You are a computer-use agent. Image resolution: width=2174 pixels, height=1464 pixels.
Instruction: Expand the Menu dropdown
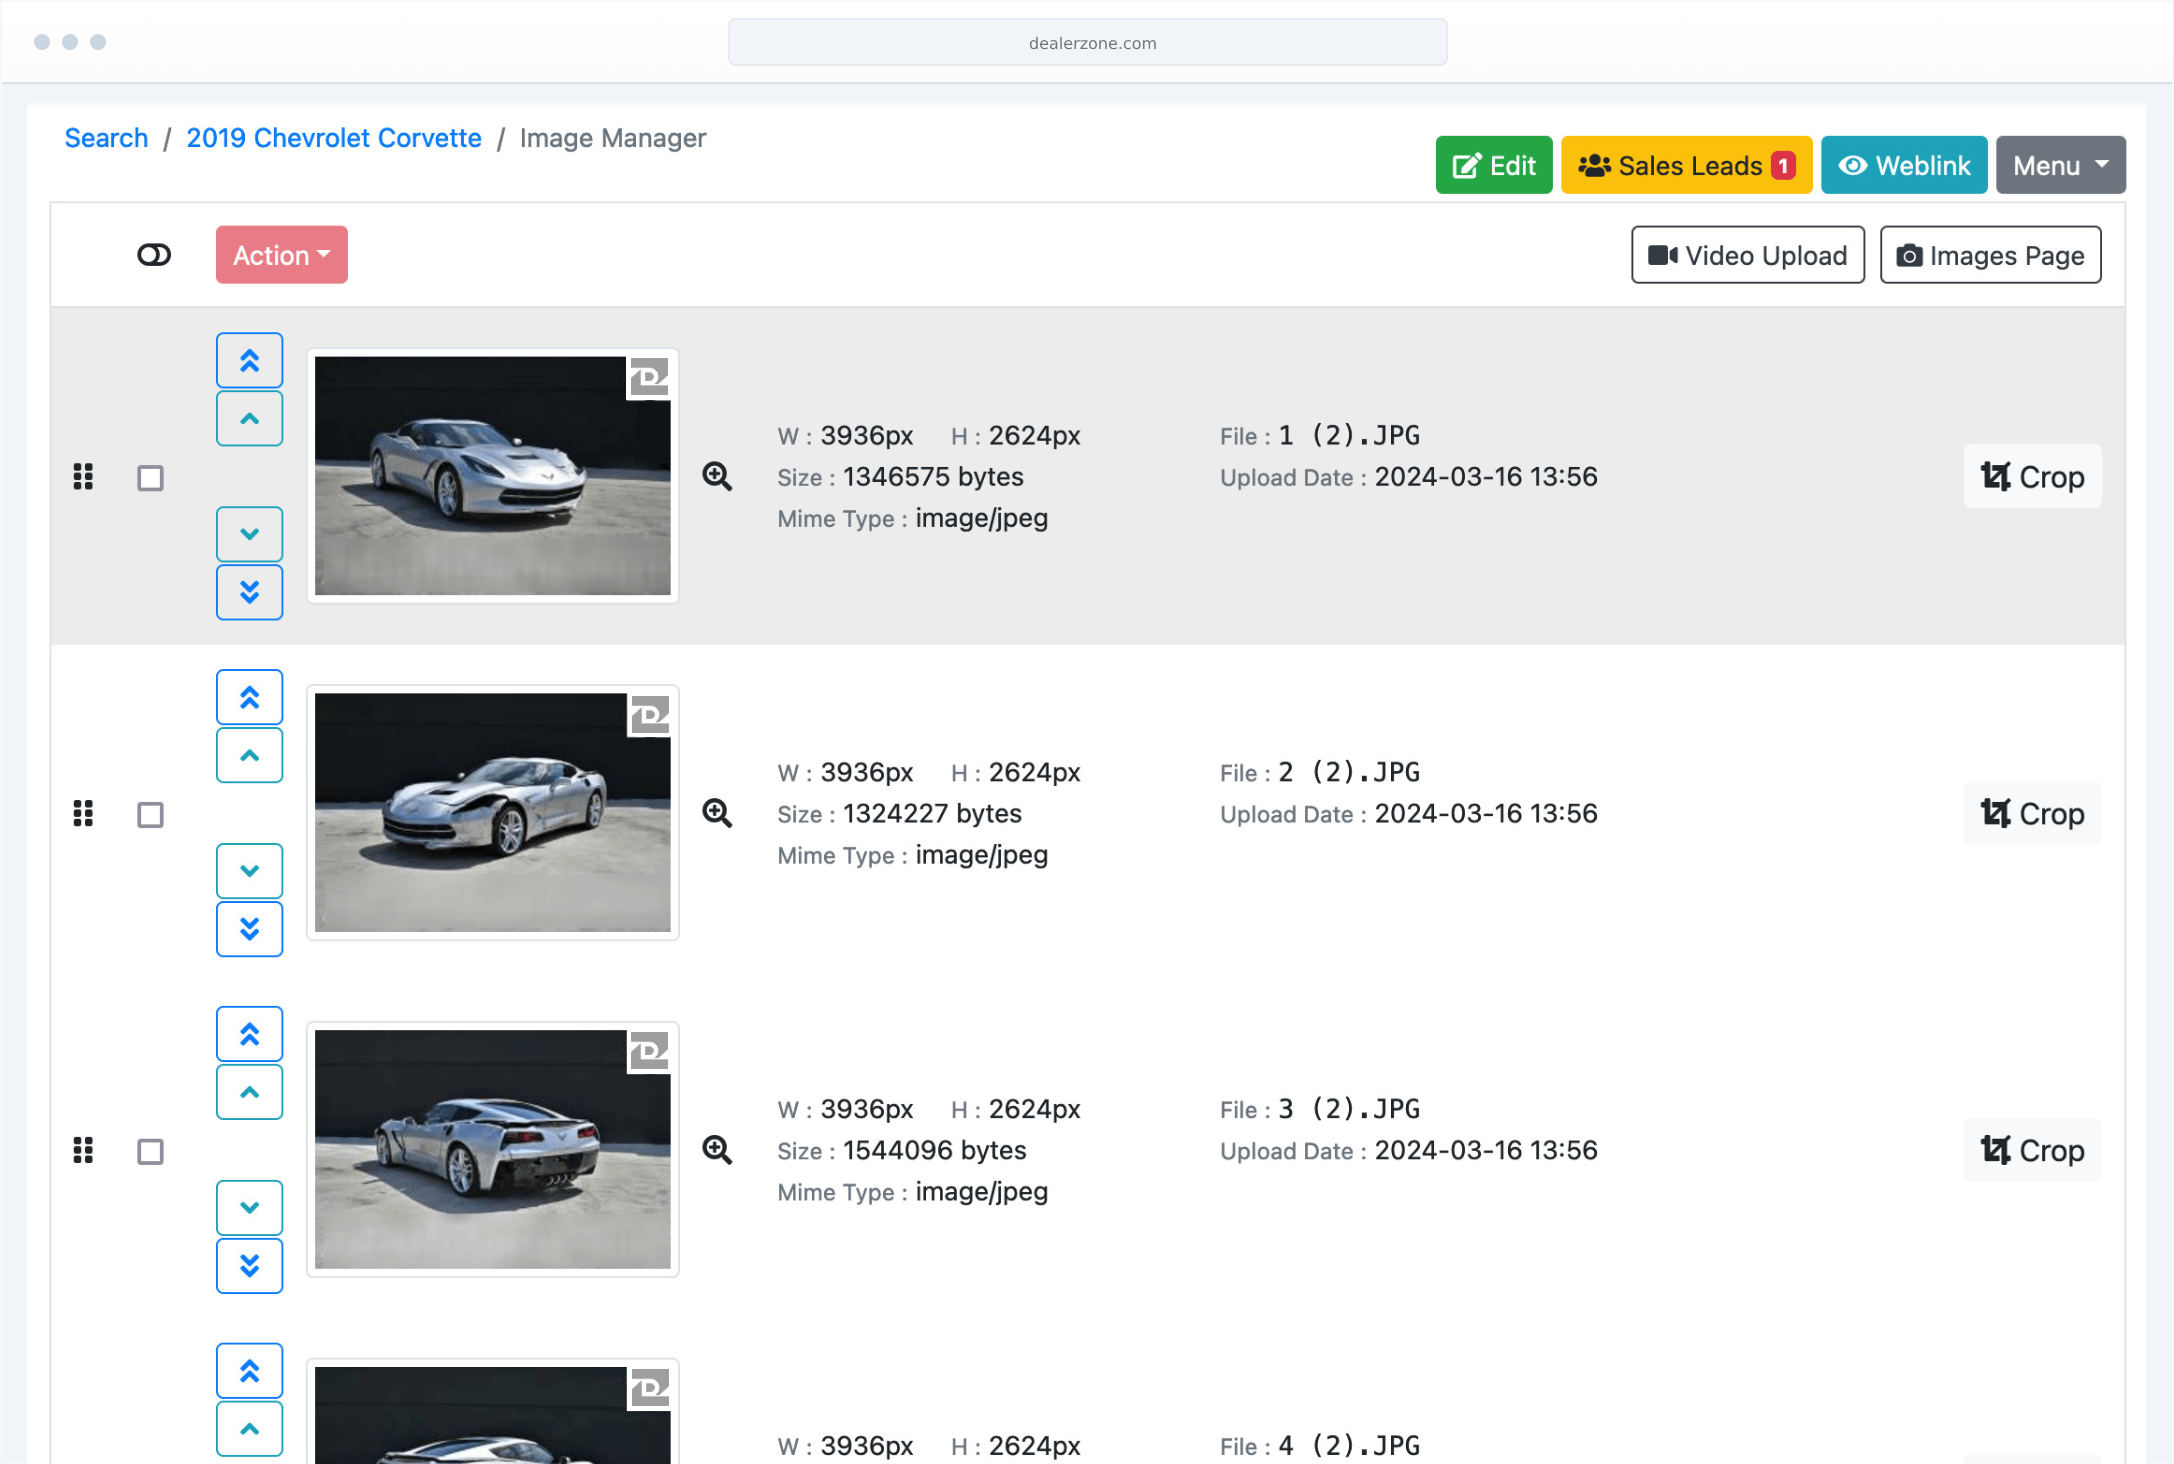tap(2059, 165)
